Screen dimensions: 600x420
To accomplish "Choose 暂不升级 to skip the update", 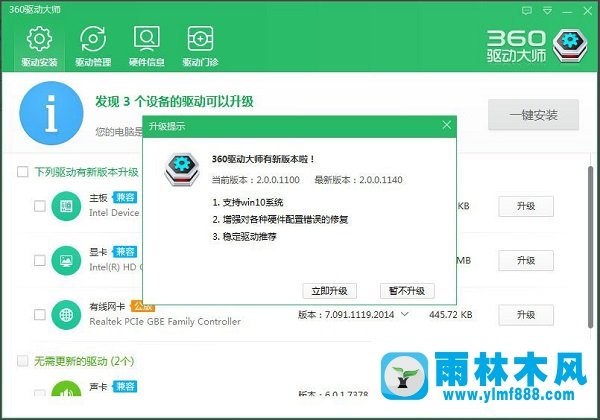I will coord(407,291).
